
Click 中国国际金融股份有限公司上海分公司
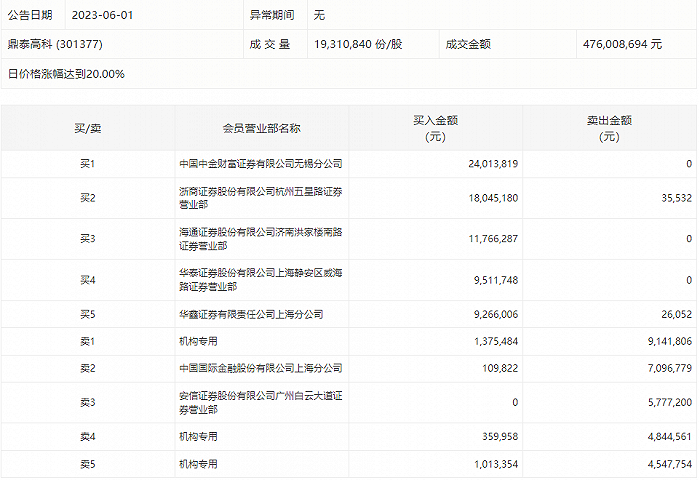click(261, 368)
